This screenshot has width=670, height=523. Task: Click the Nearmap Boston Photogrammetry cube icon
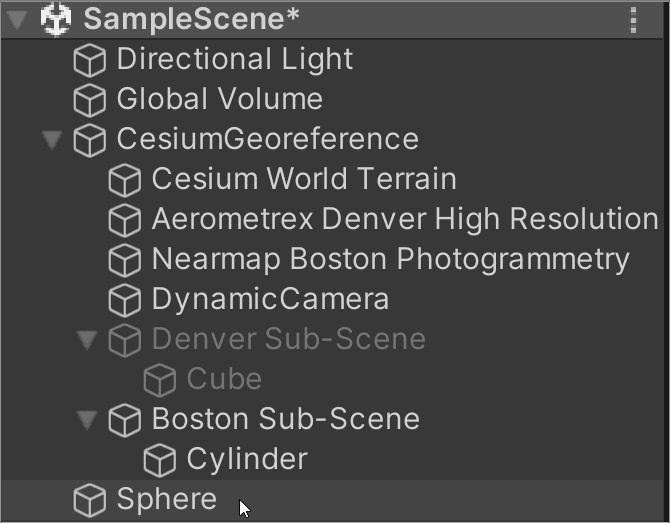point(124,260)
